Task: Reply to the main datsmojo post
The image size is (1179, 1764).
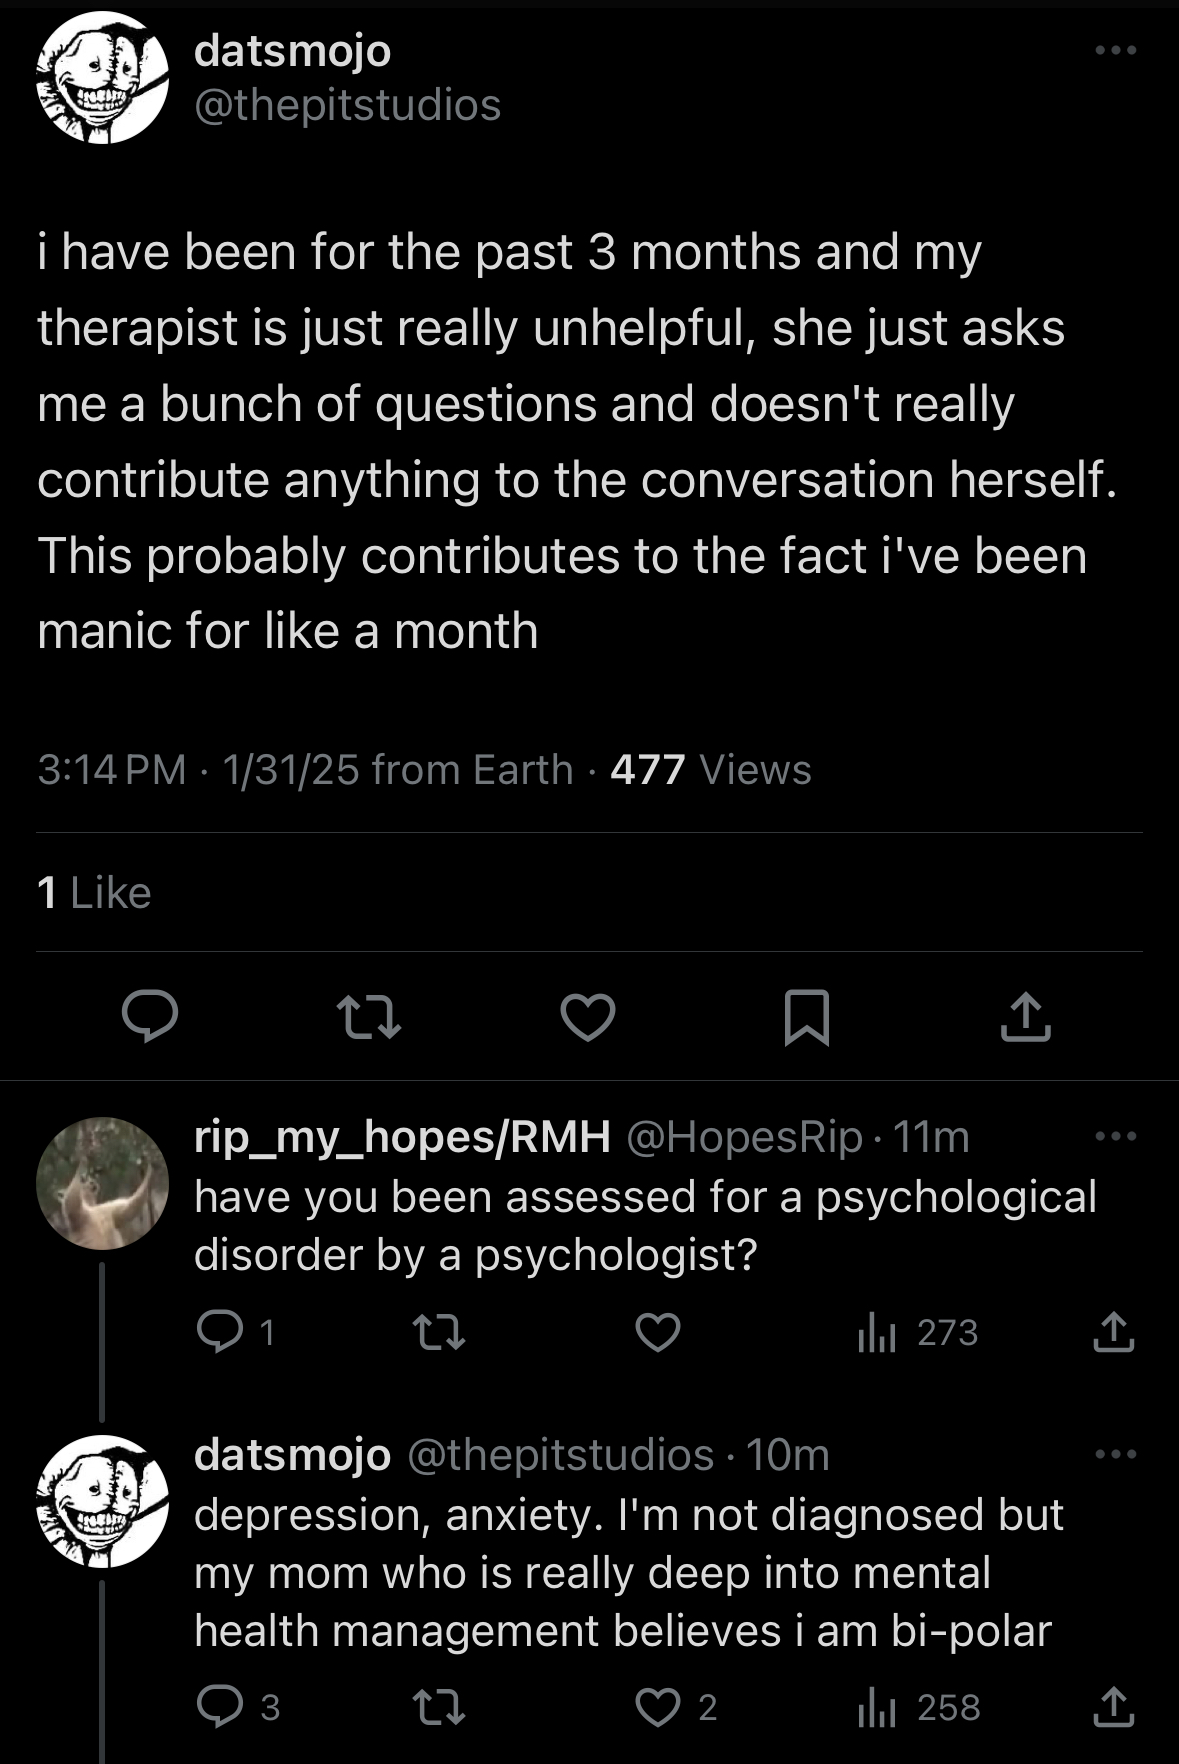Action: (150, 1017)
